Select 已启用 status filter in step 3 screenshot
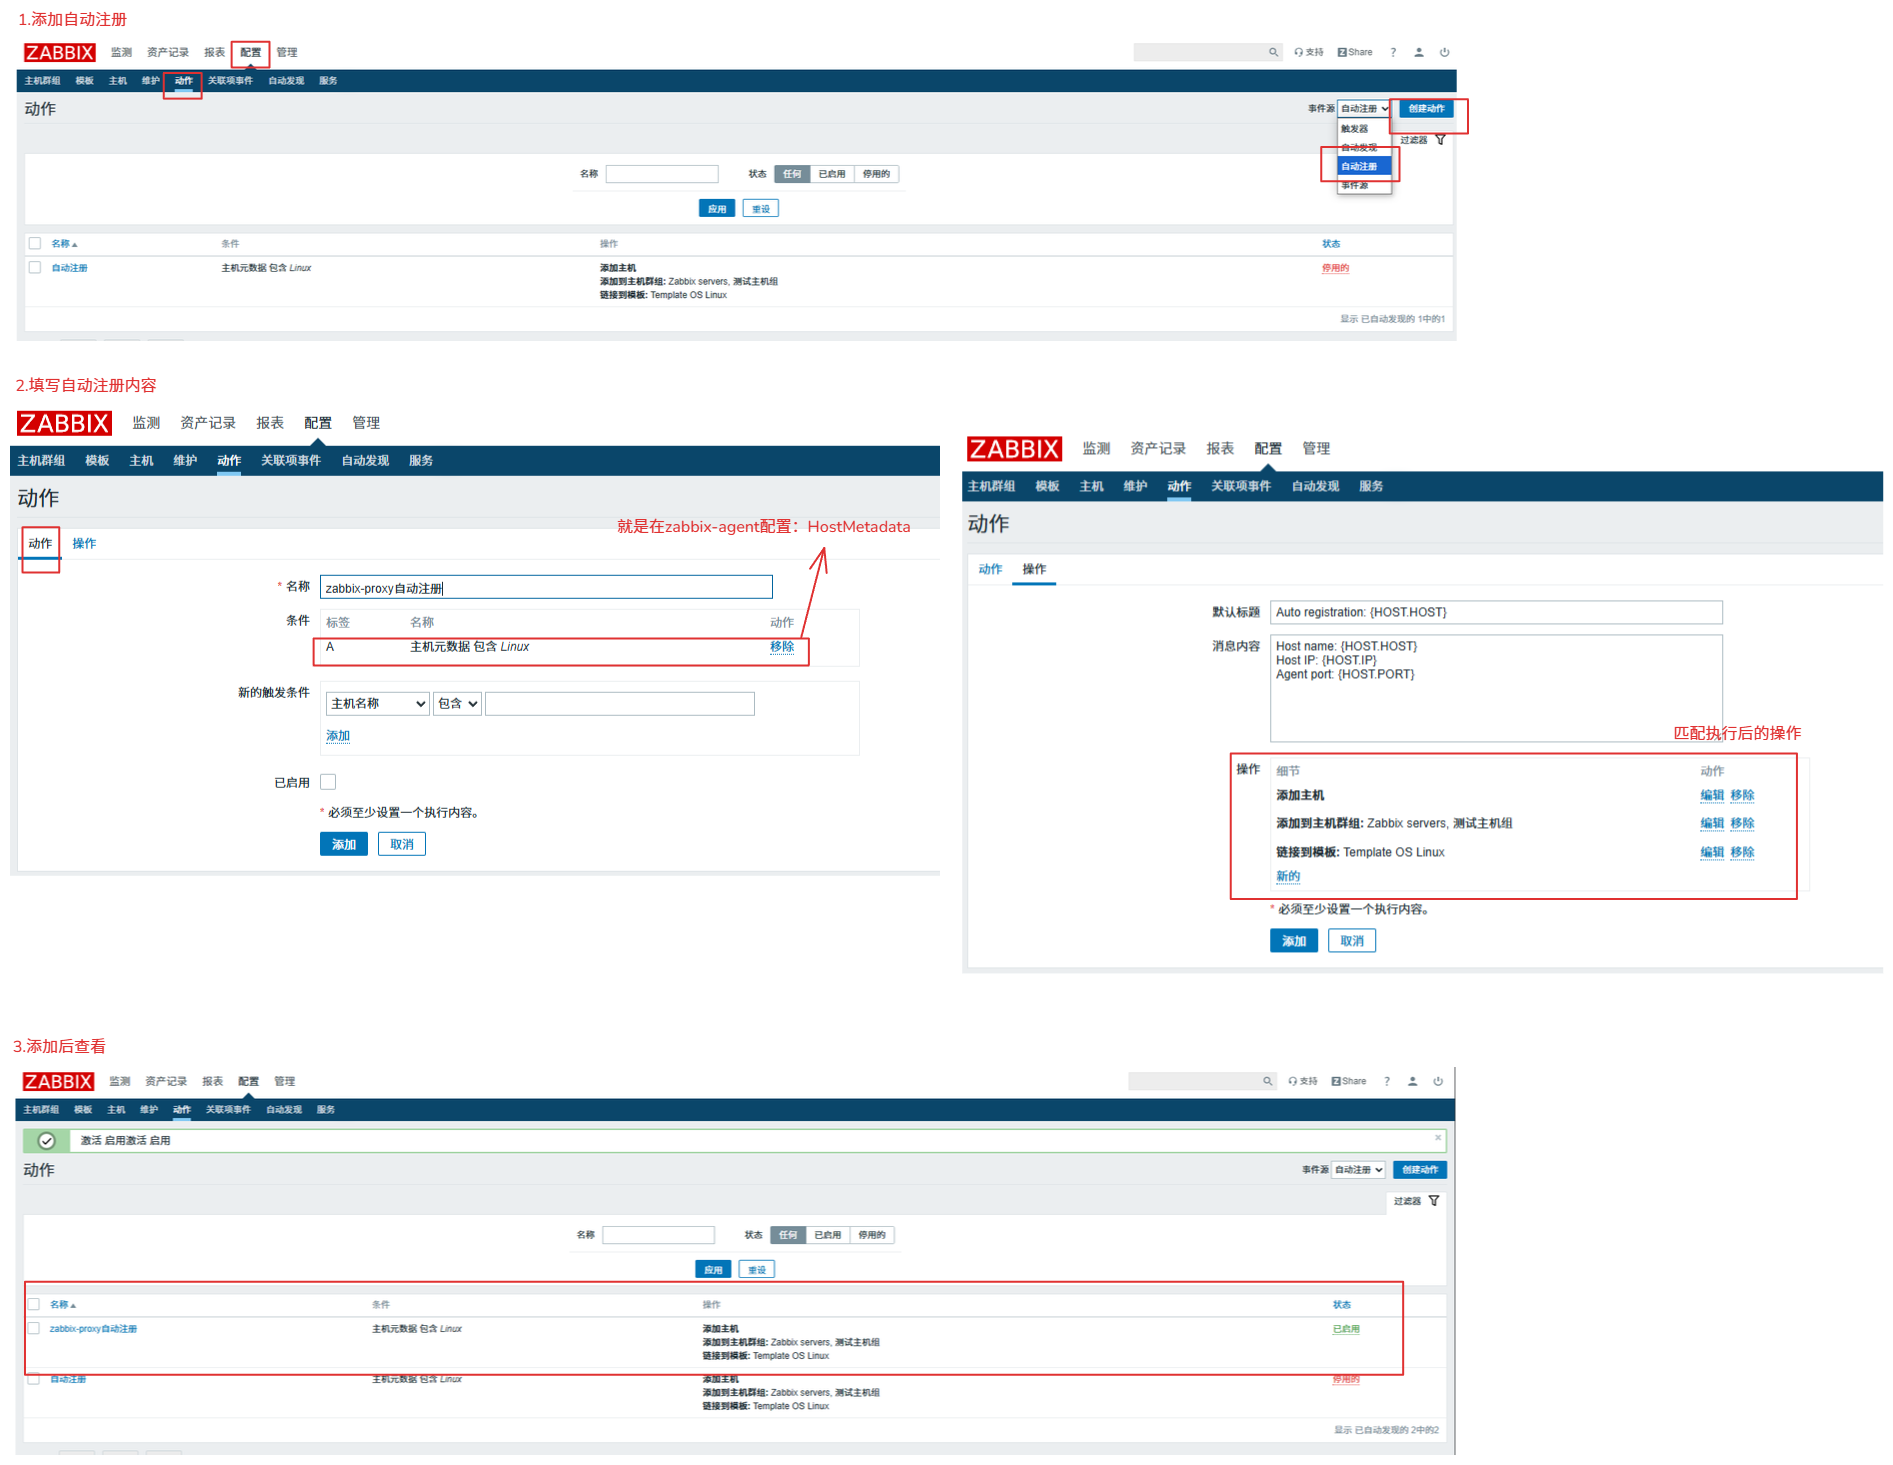The height and width of the screenshot is (1465, 1893). [828, 1235]
